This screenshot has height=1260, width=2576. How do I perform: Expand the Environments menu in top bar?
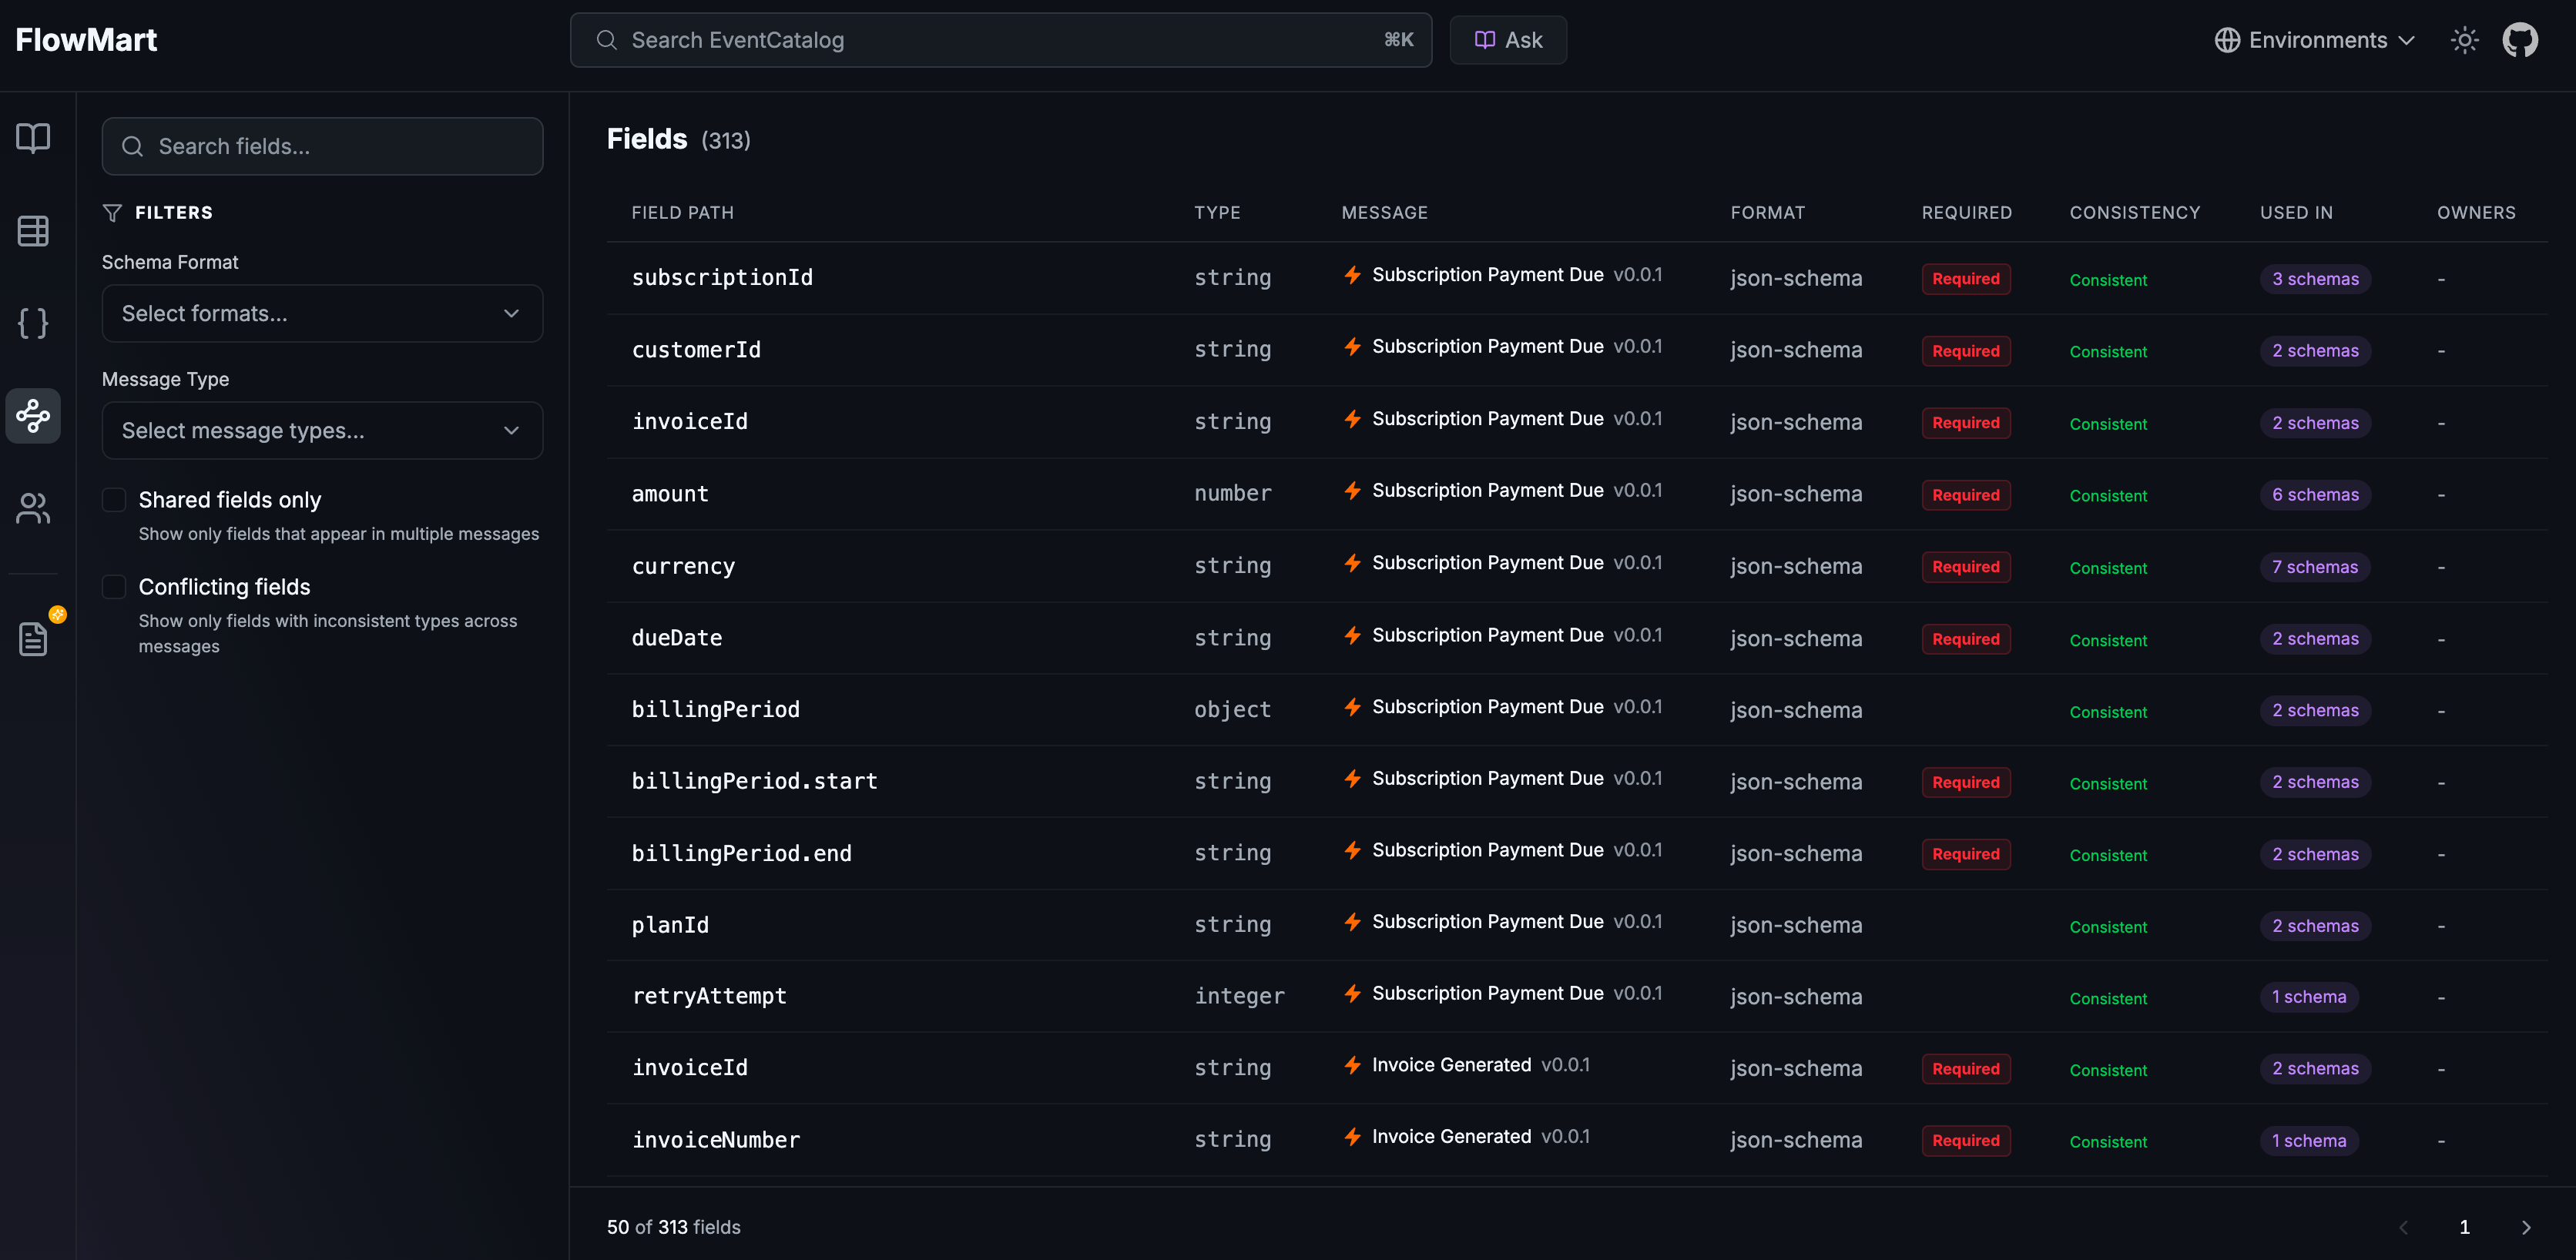2313,40
